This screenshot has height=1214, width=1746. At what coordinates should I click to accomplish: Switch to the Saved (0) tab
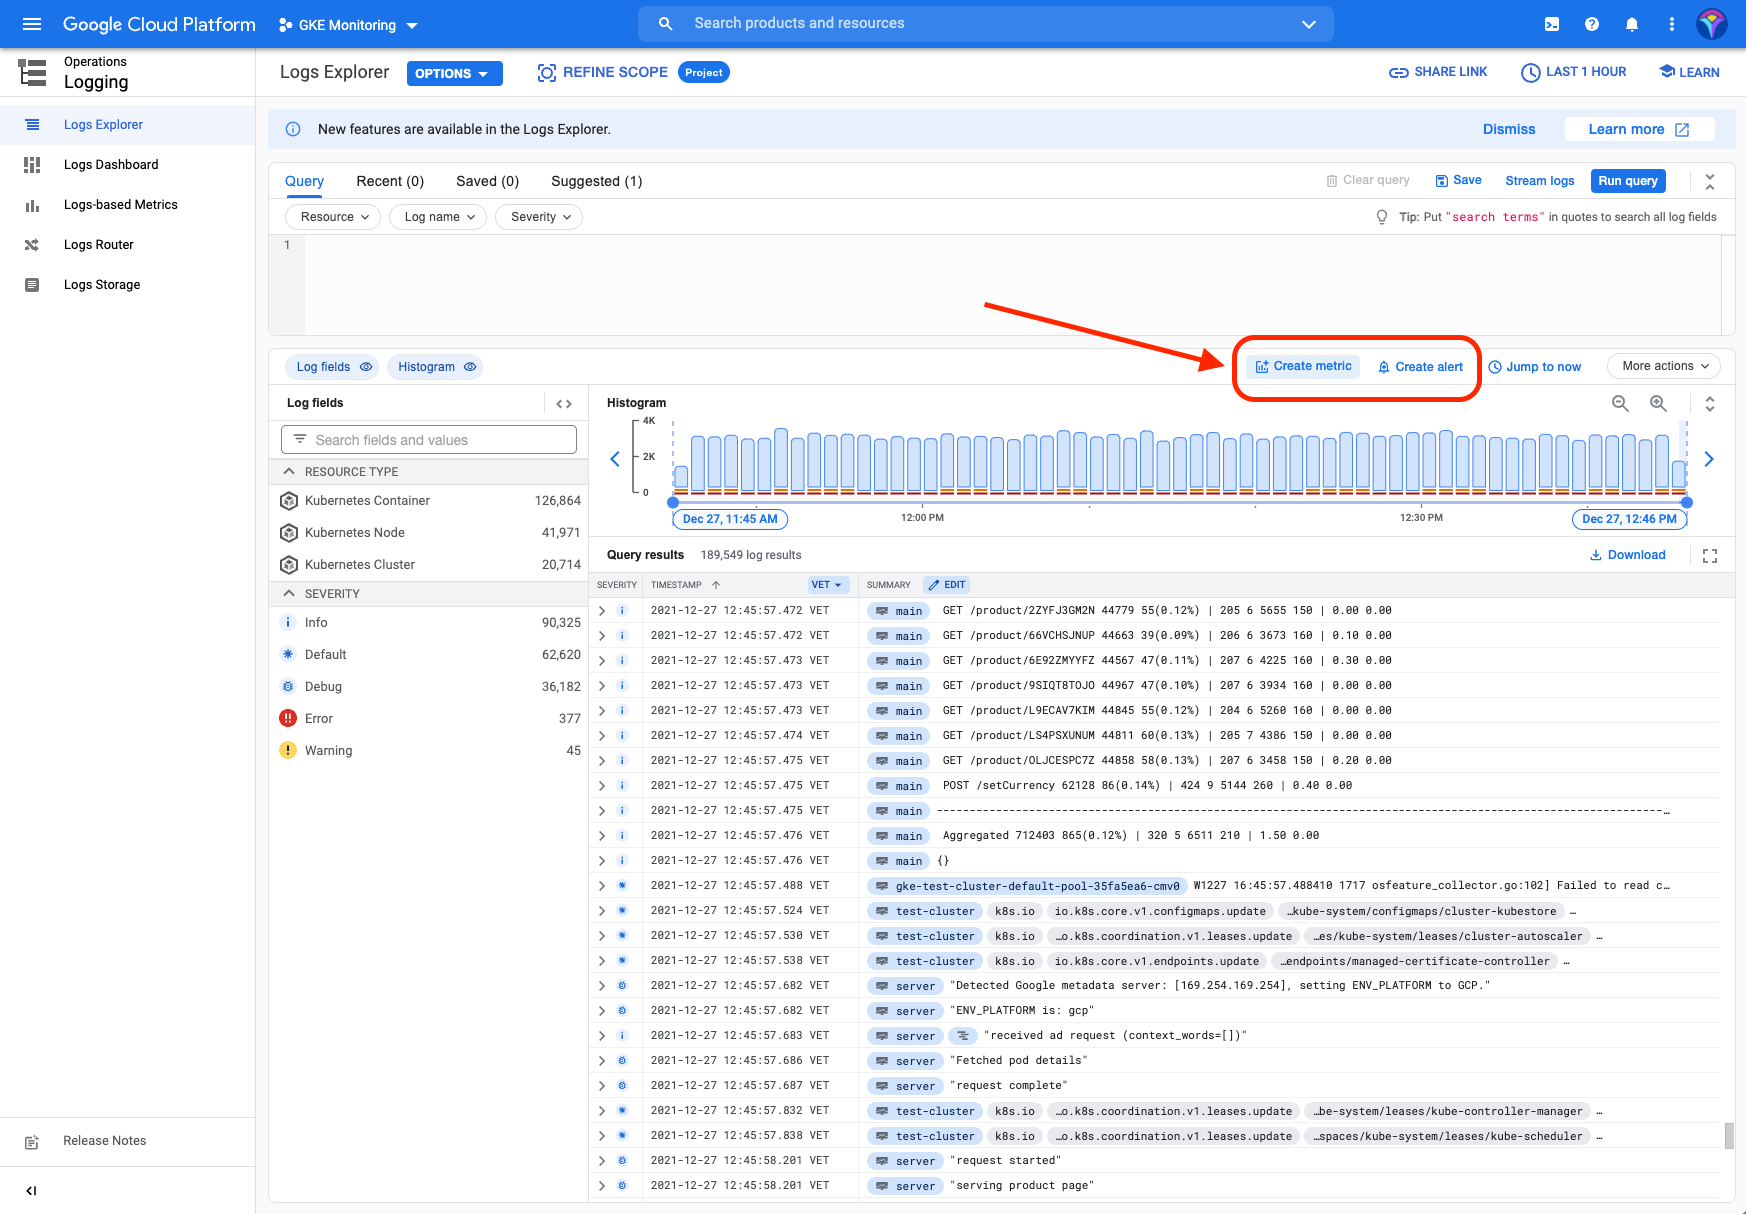tap(488, 181)
